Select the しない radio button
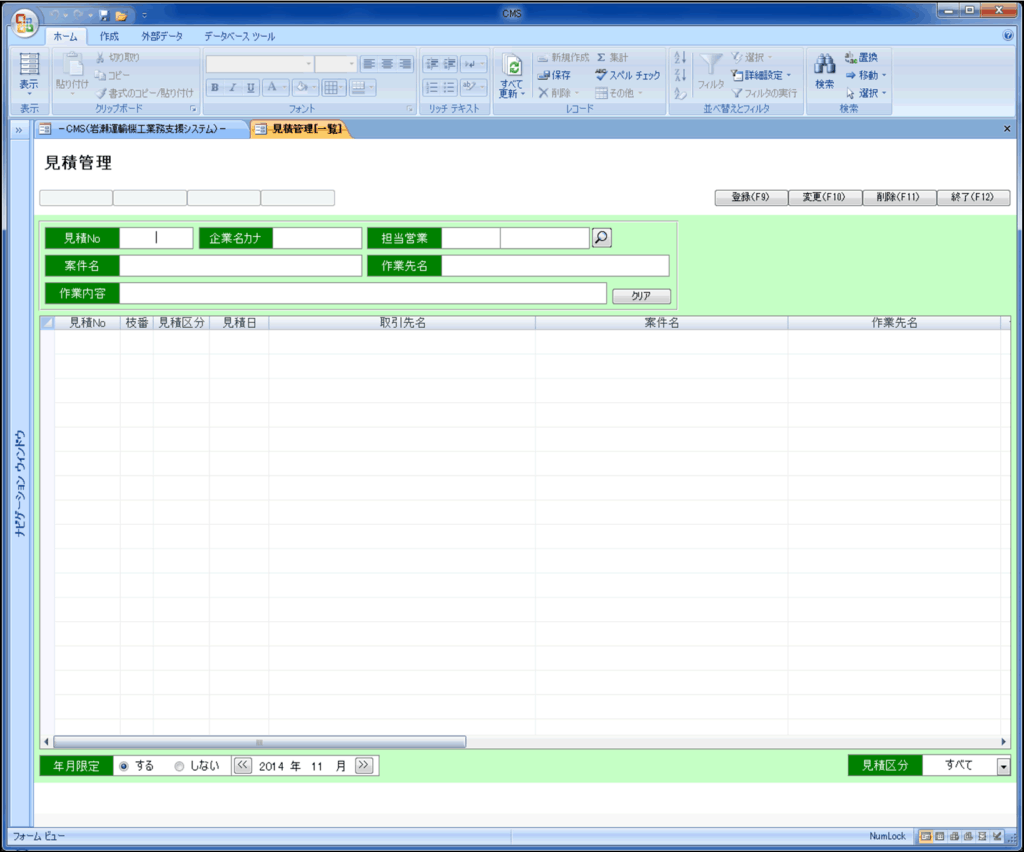Image resolution: width=1024 pixels, height=852 pixels. pyautogui.click(x=180, y=766)
